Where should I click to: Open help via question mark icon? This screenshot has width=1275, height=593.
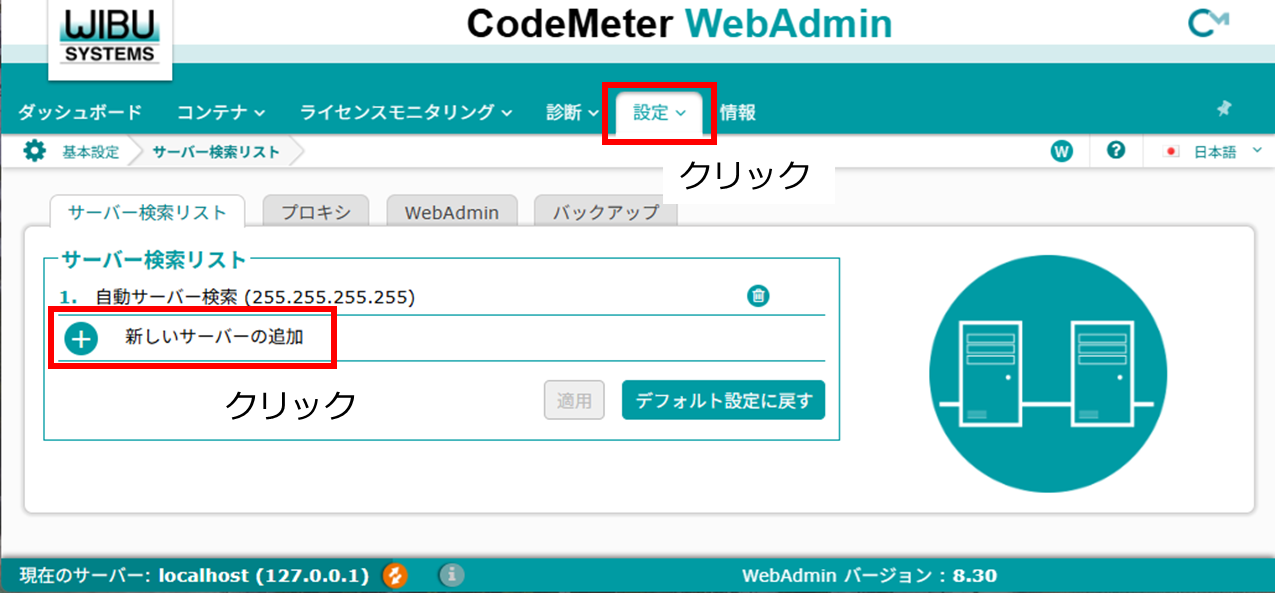tap(1116, 151)
